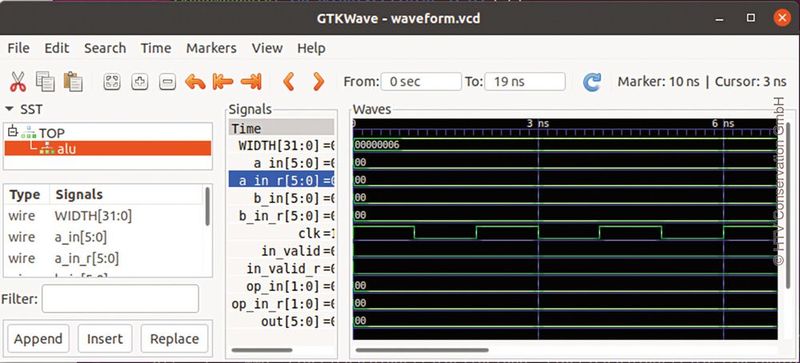Open the Search menu
This screenshot has height=363, width=800.
(x=105, y=49)
